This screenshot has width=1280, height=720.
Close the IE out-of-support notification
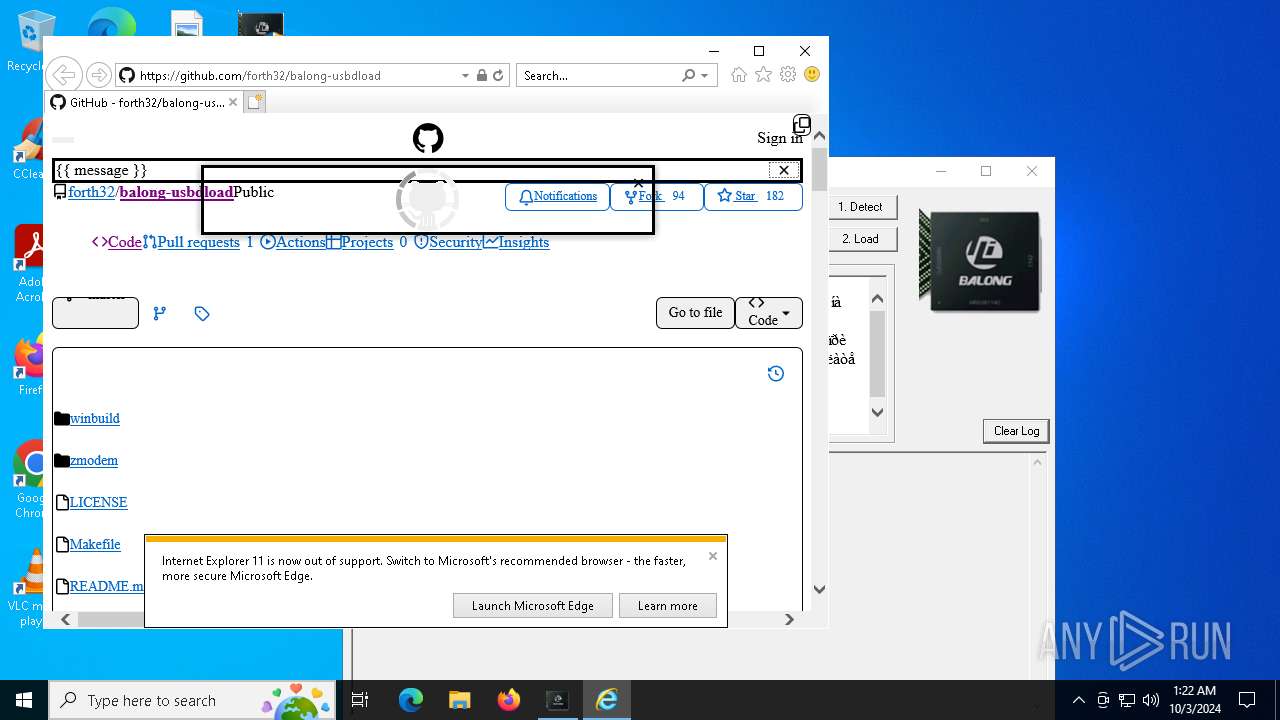click(713, 556)
